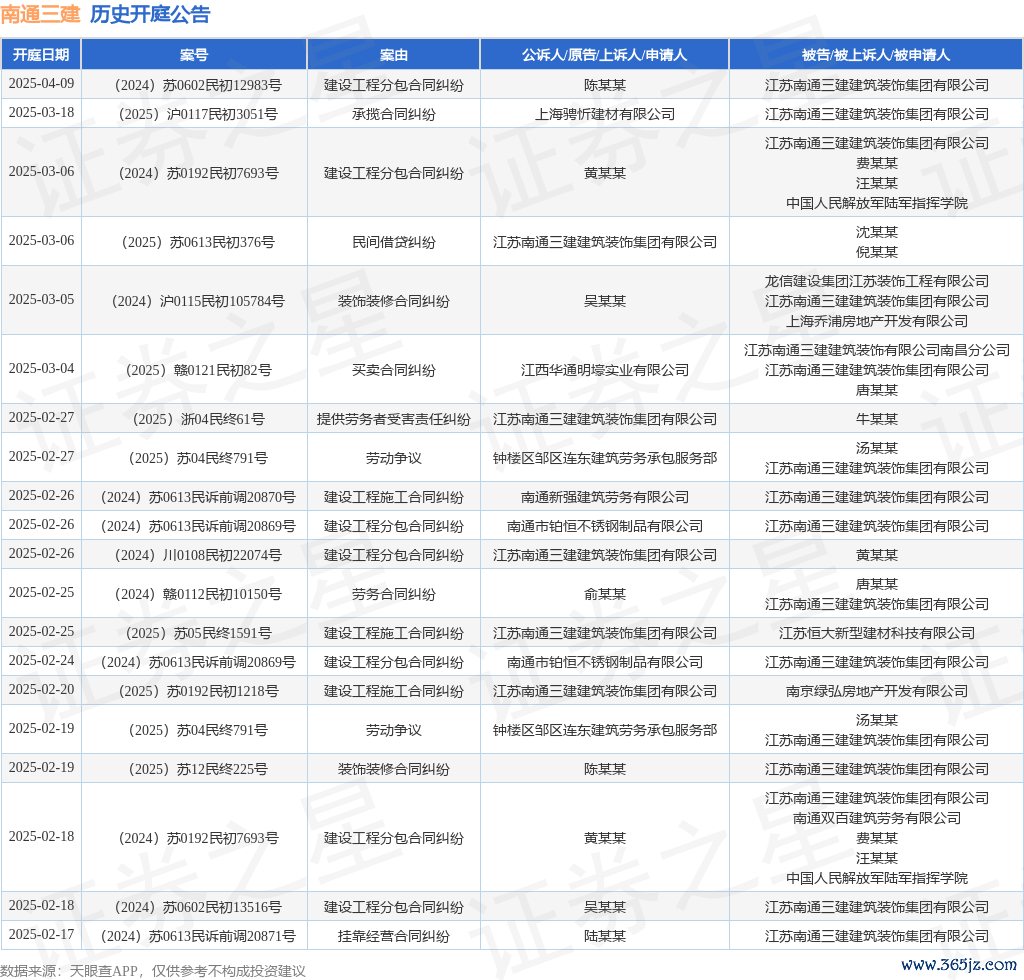Click 装饰装修合同纠纷 in the 2025-03-05 row
This screenshot has width=1024, height=980.
point(394,301)
